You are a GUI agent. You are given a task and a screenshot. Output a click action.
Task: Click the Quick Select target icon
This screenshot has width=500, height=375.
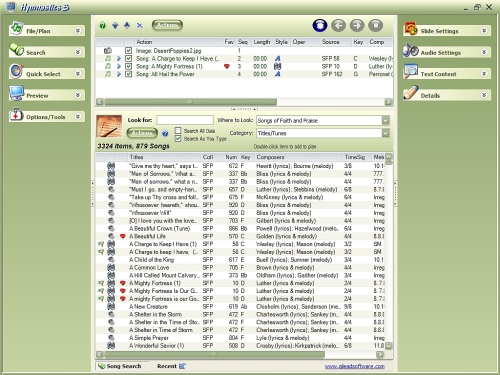(x=16, y=71)
